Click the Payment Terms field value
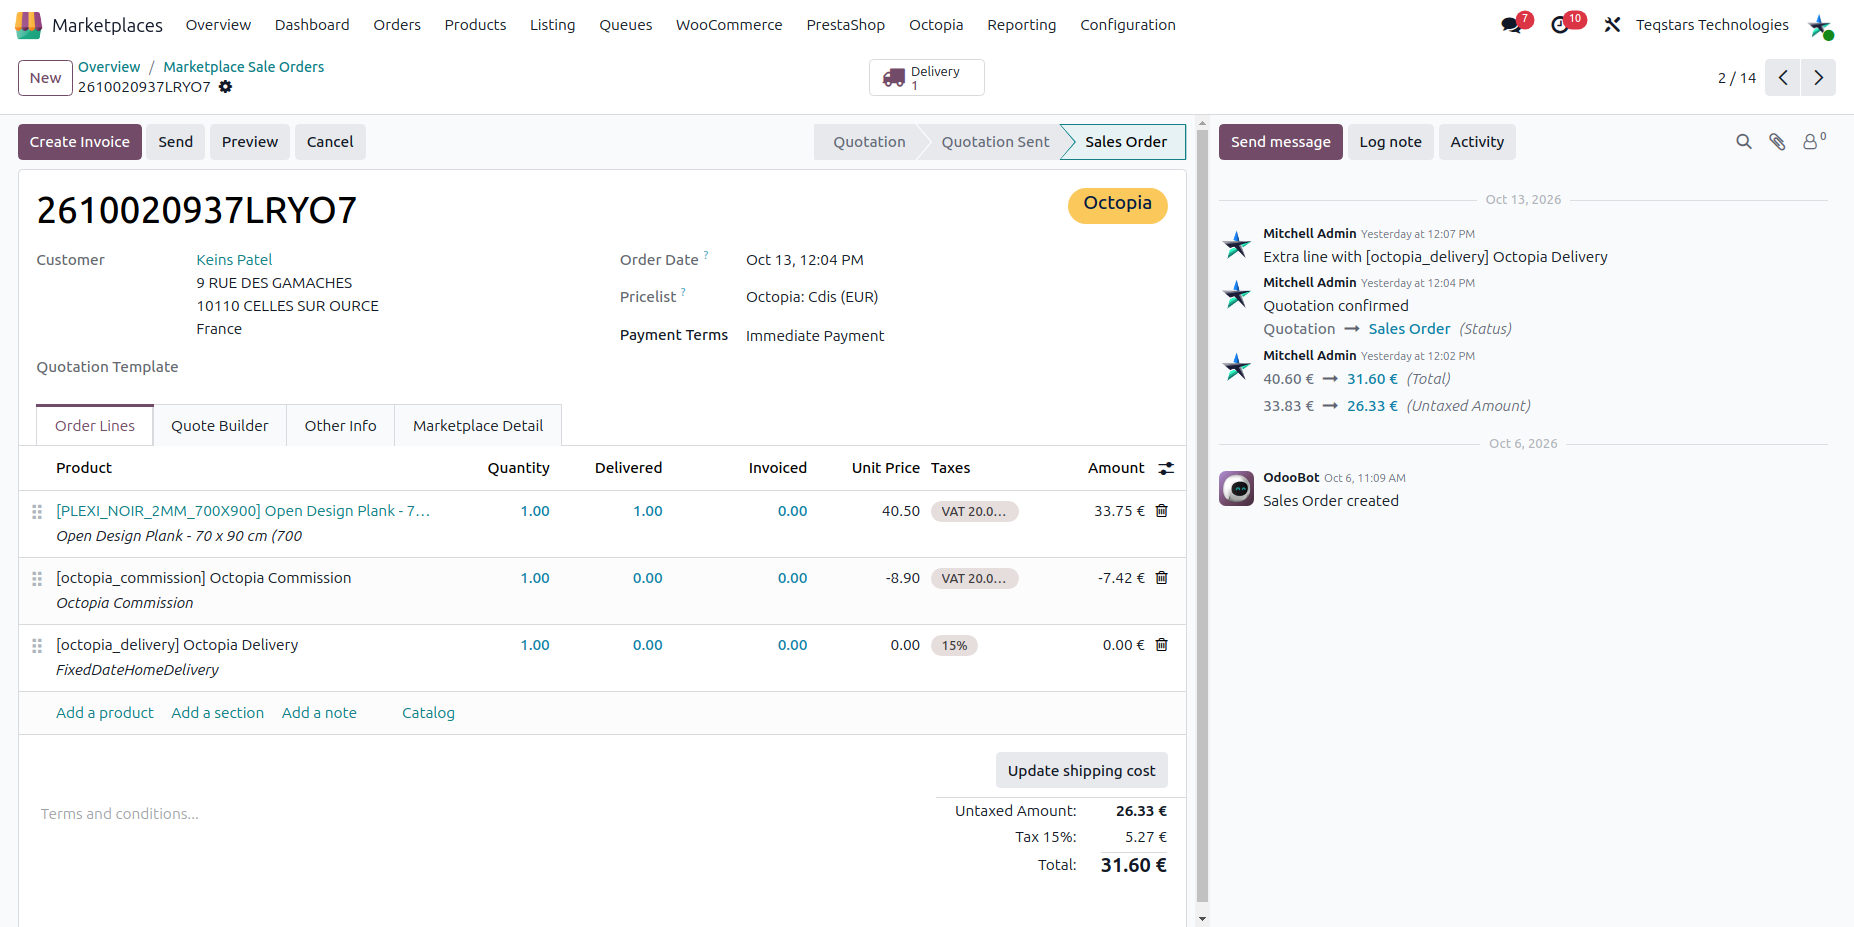Screen dimensions: 1854x927 coord(815,336)
